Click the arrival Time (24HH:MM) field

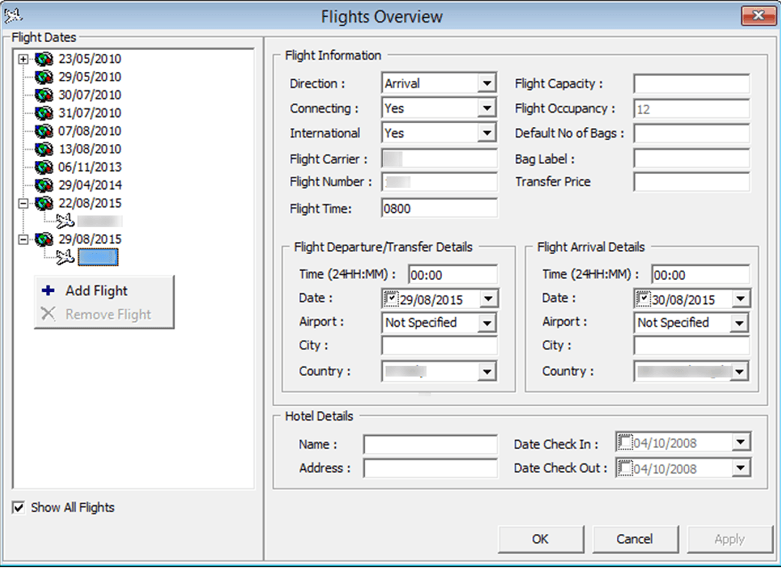click(x=700, y=275)
